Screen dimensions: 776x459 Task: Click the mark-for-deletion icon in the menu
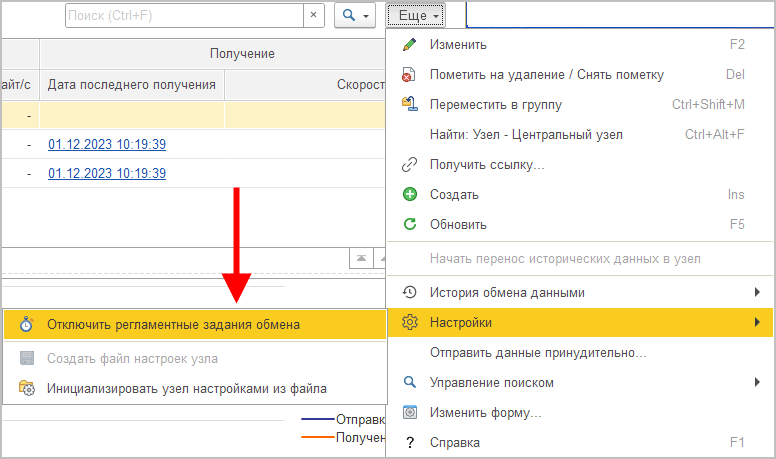pyautogui.click(x=409, y=75)
